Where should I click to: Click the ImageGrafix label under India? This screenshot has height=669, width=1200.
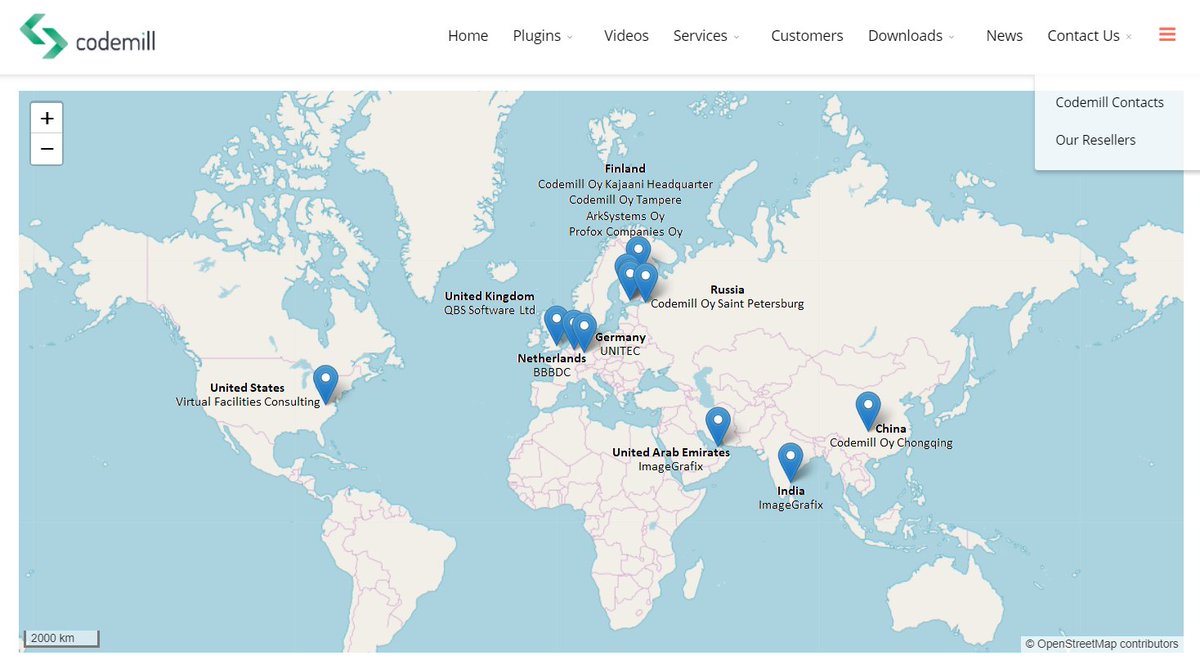791,505
